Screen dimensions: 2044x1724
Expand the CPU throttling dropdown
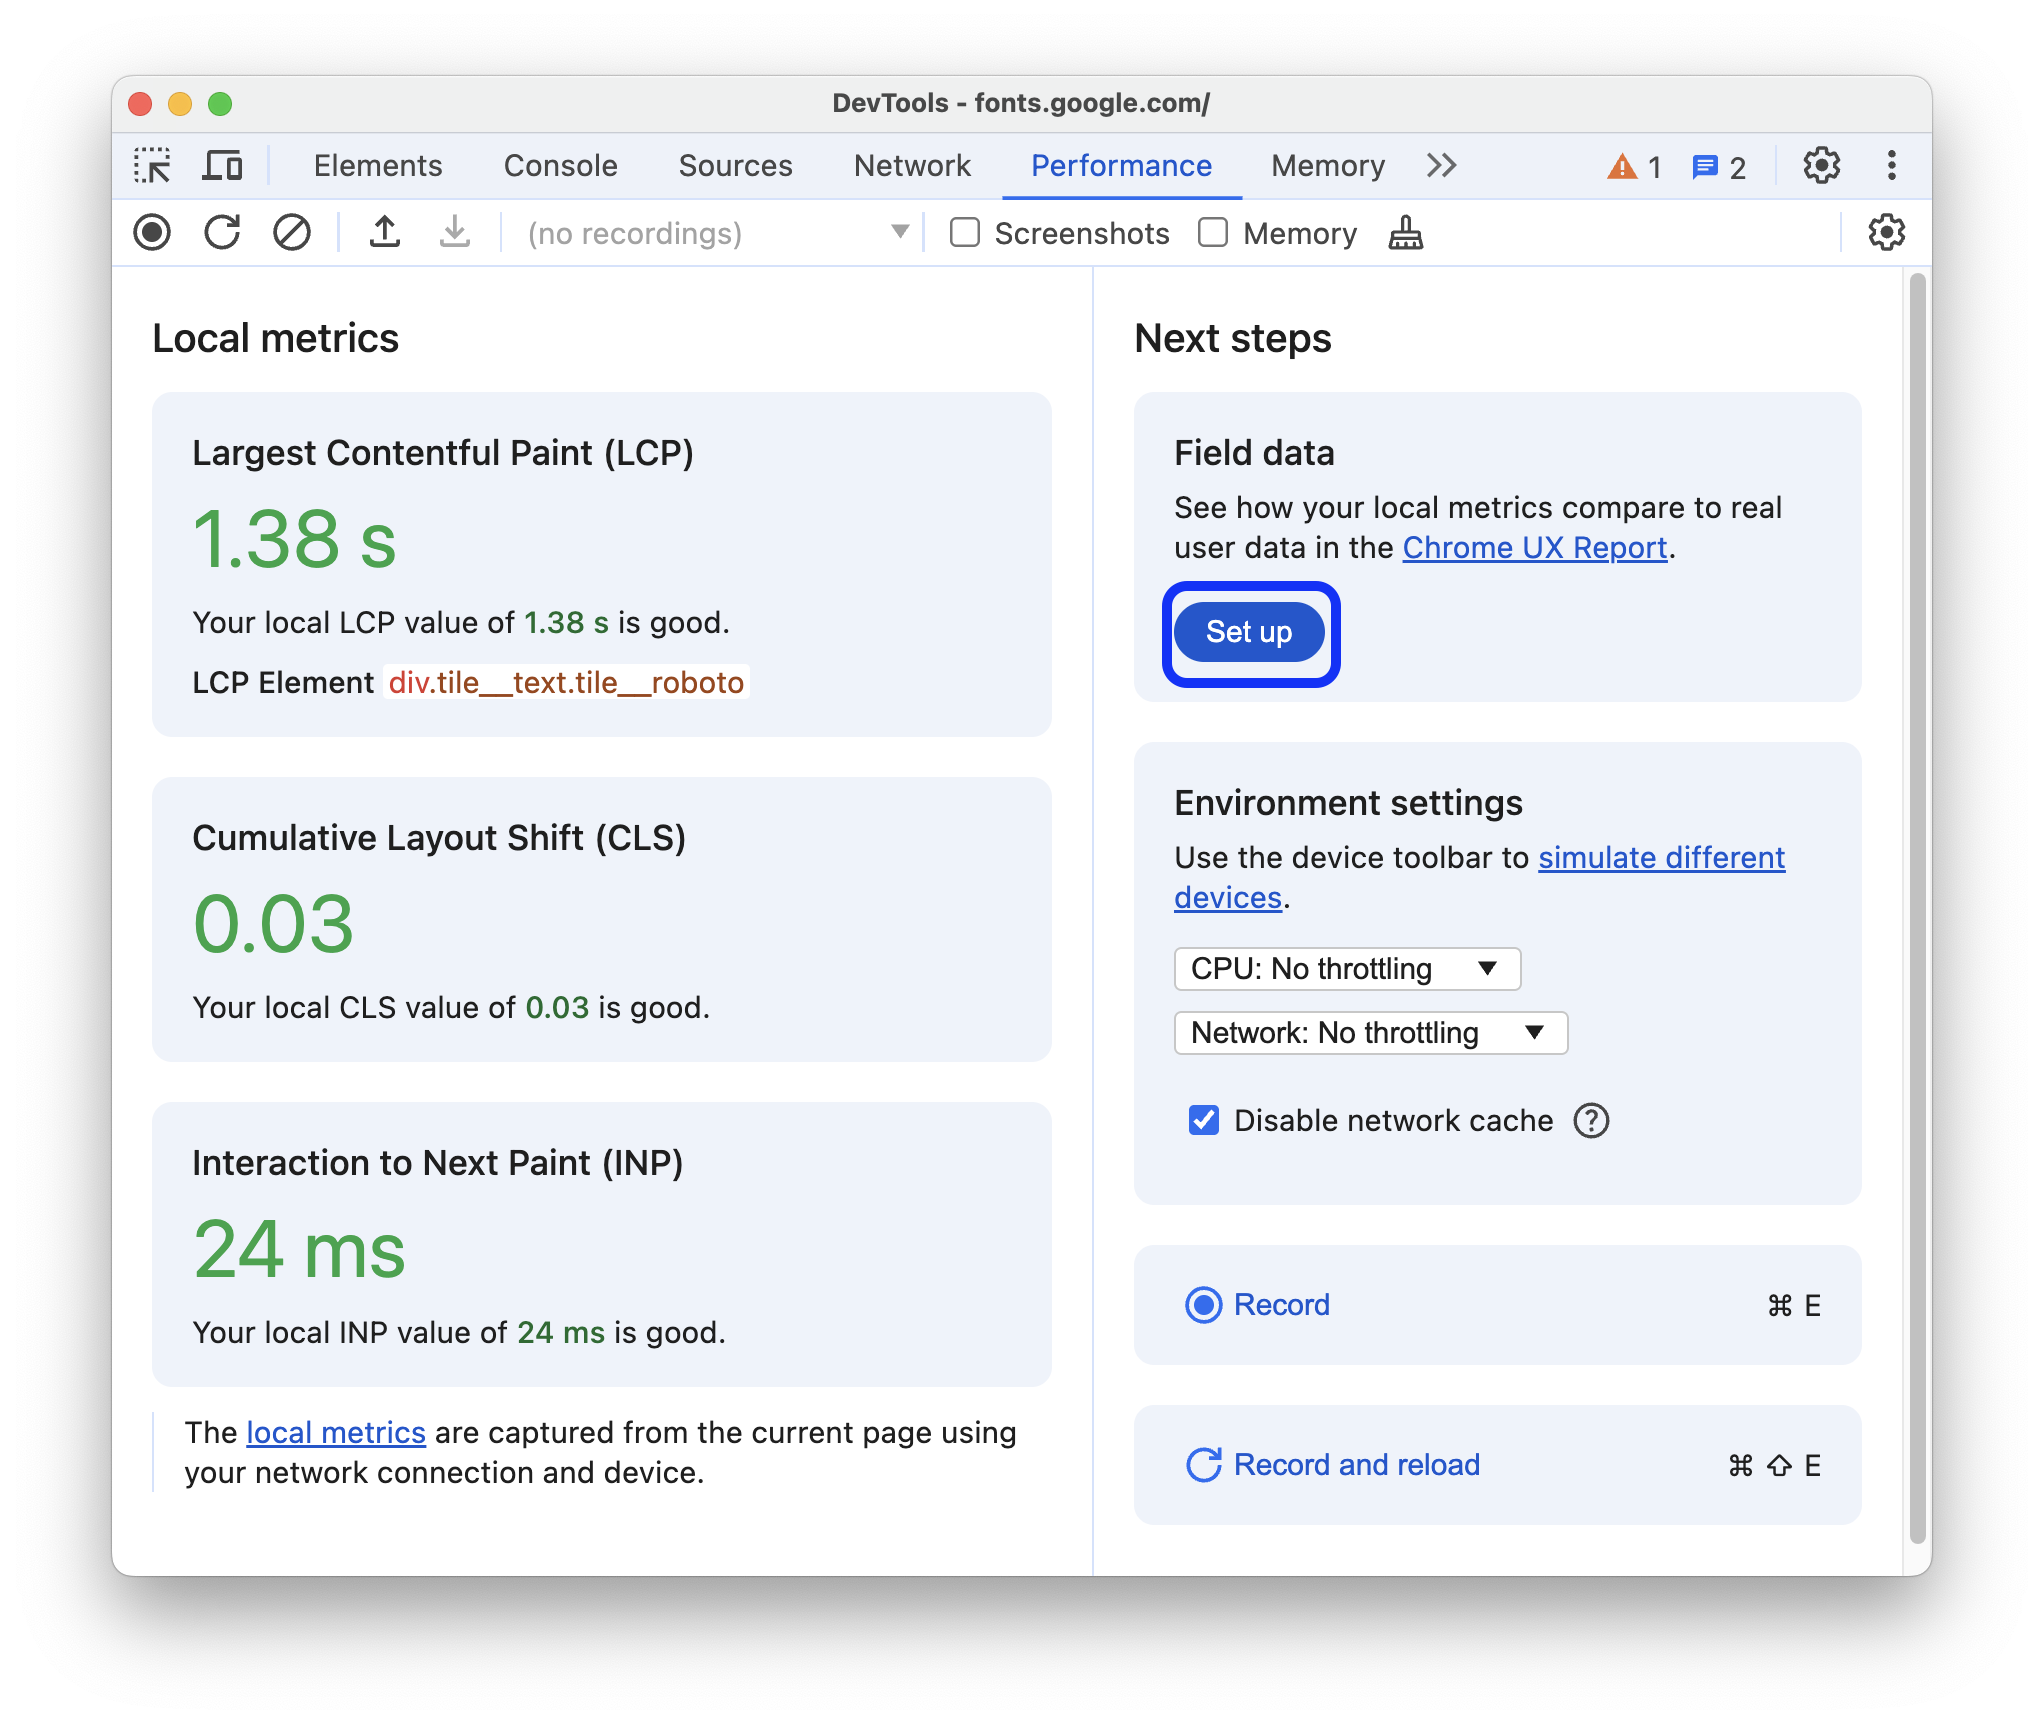click(x=1344, y=968)
